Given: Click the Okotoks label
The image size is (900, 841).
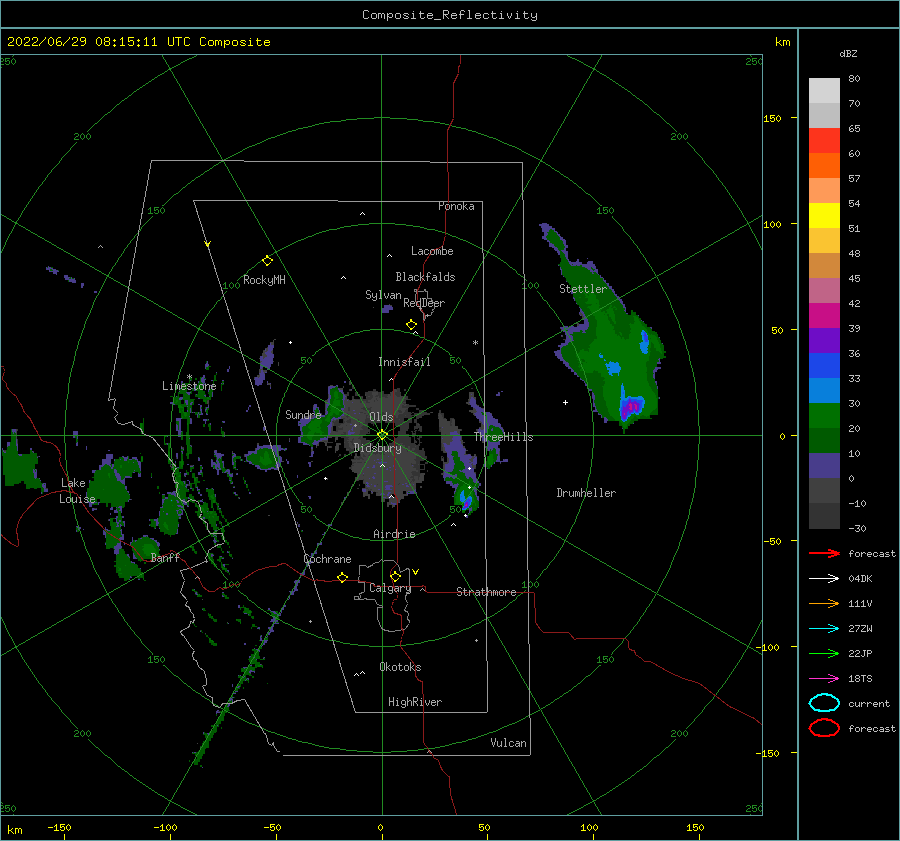Looking at the screenshot, I should point(400,667).
